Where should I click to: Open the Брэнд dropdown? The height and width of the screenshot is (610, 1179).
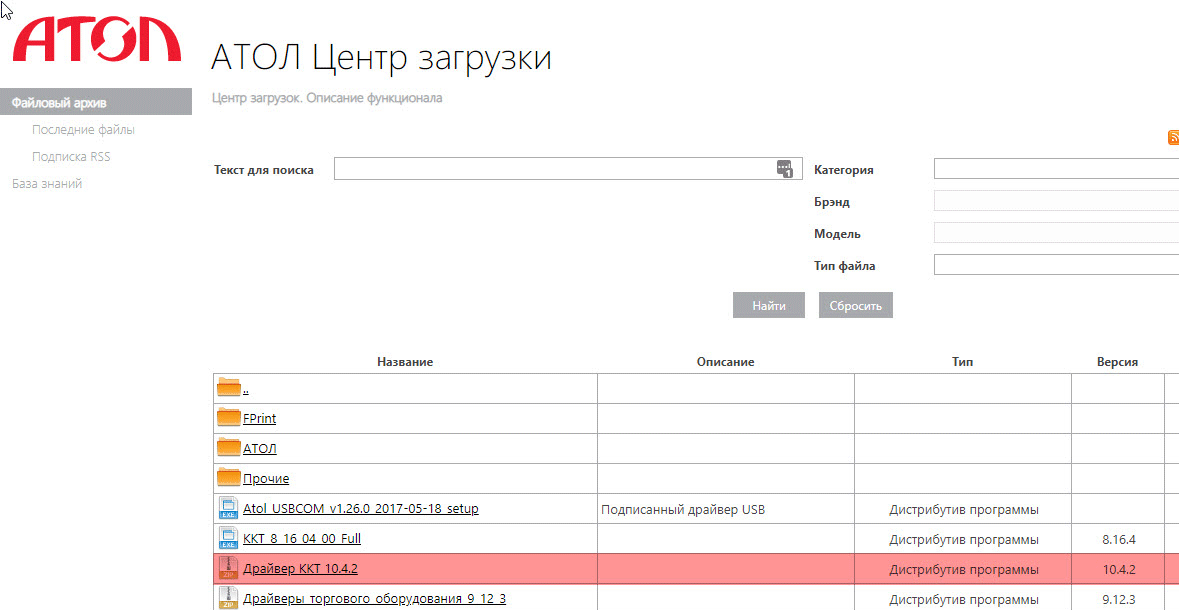tap(1055, 201)
